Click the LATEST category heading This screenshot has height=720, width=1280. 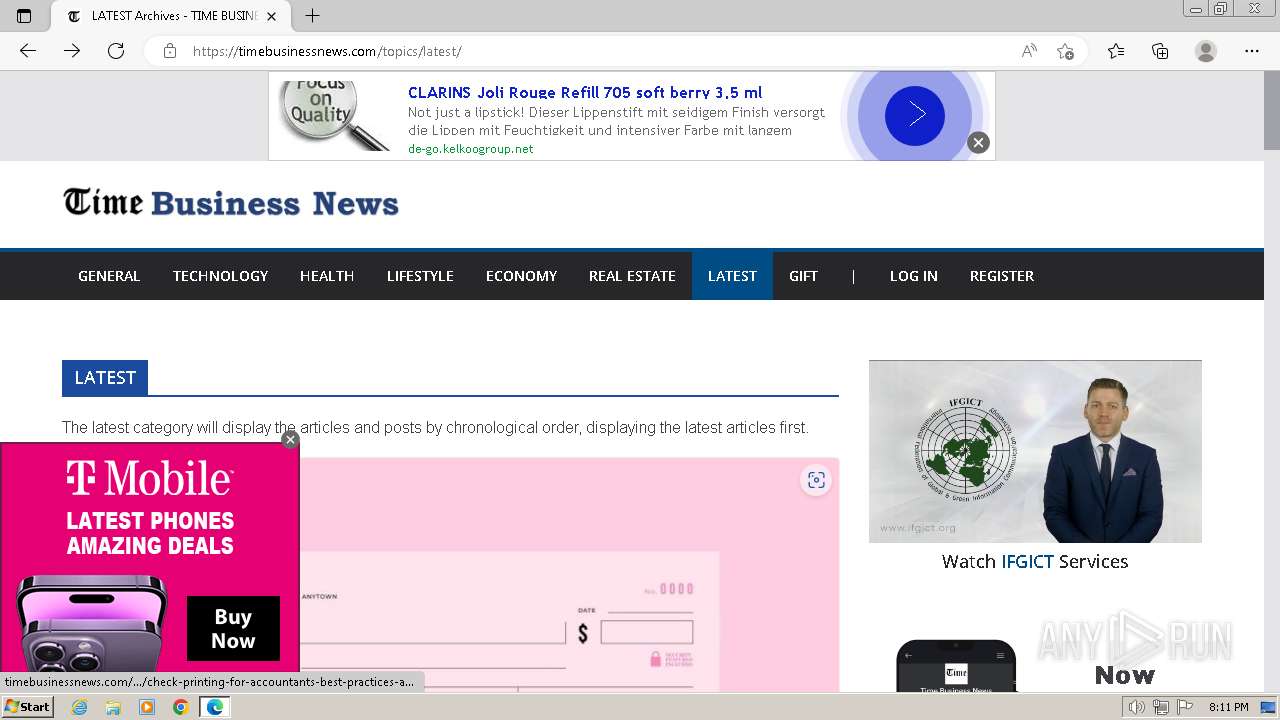coord(105,378)
